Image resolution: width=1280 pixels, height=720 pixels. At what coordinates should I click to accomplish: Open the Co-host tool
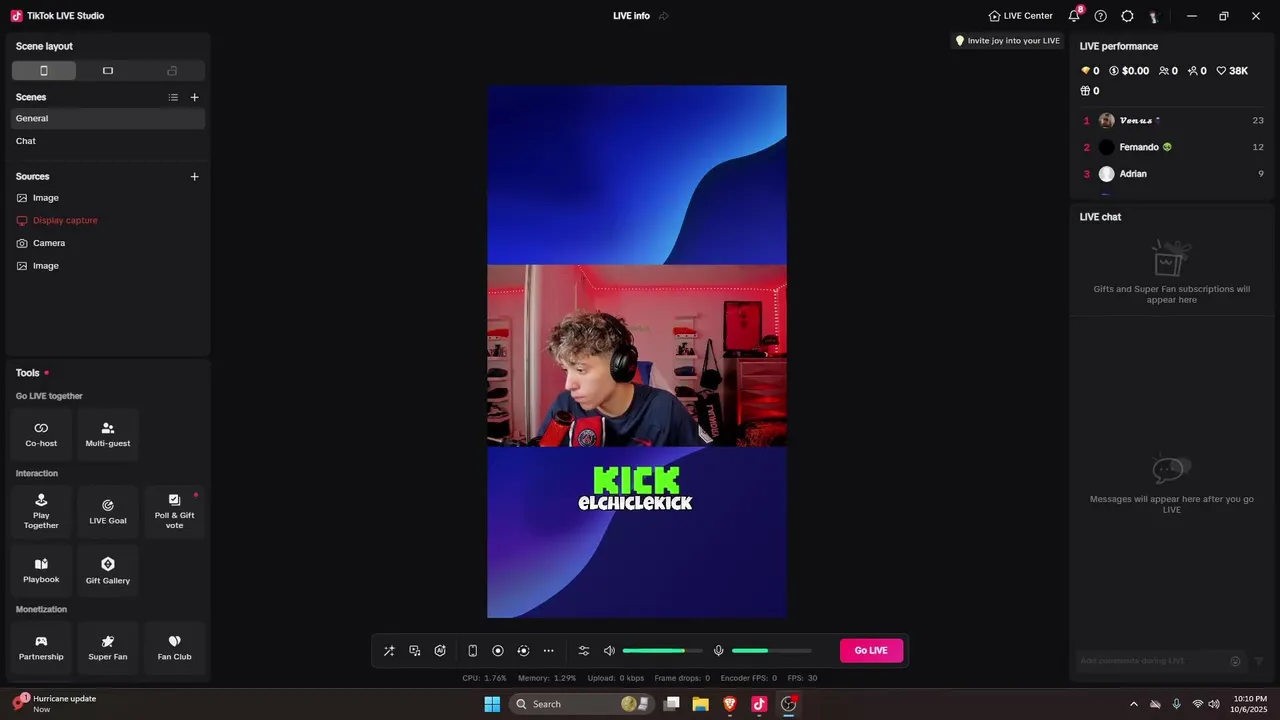point(41,434)
